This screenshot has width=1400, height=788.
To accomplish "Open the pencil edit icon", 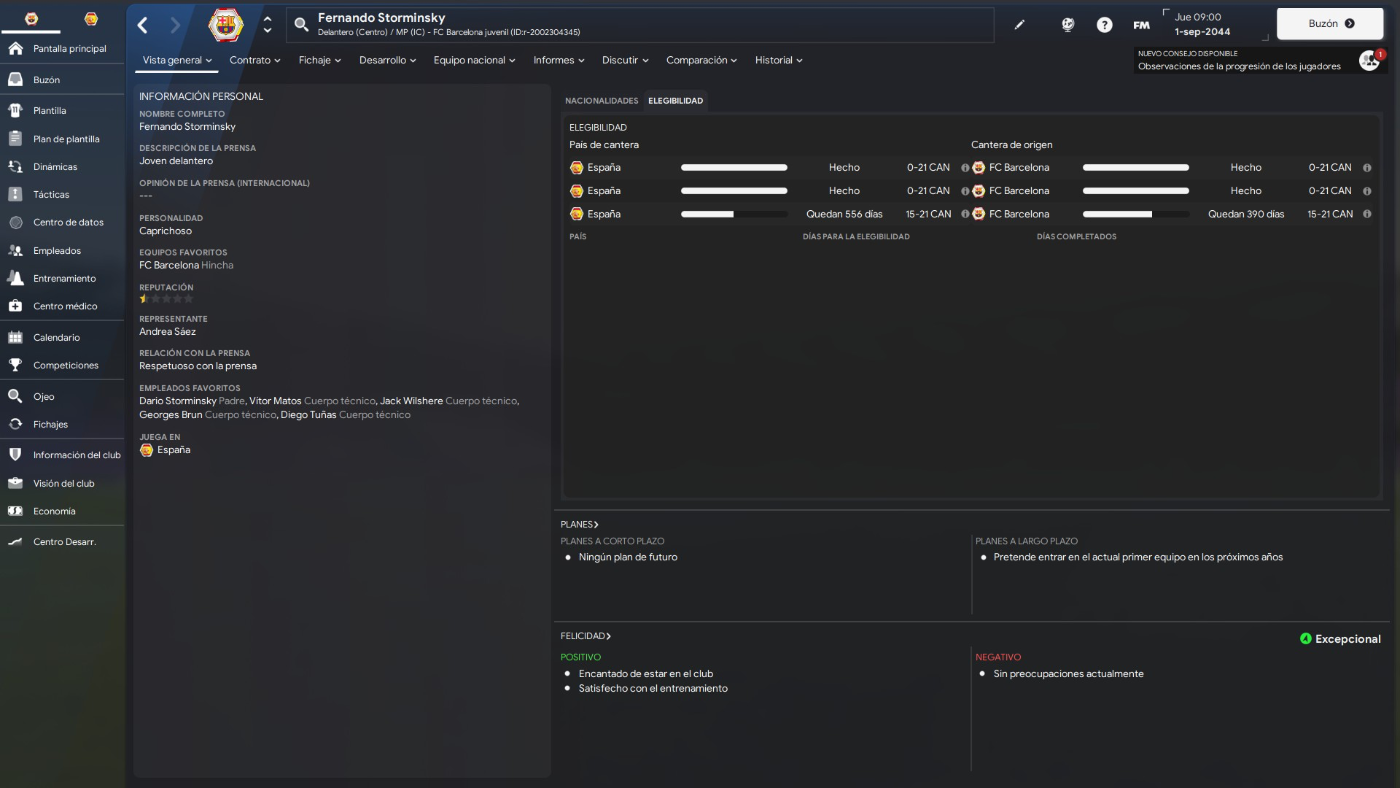I will 1020,25.
